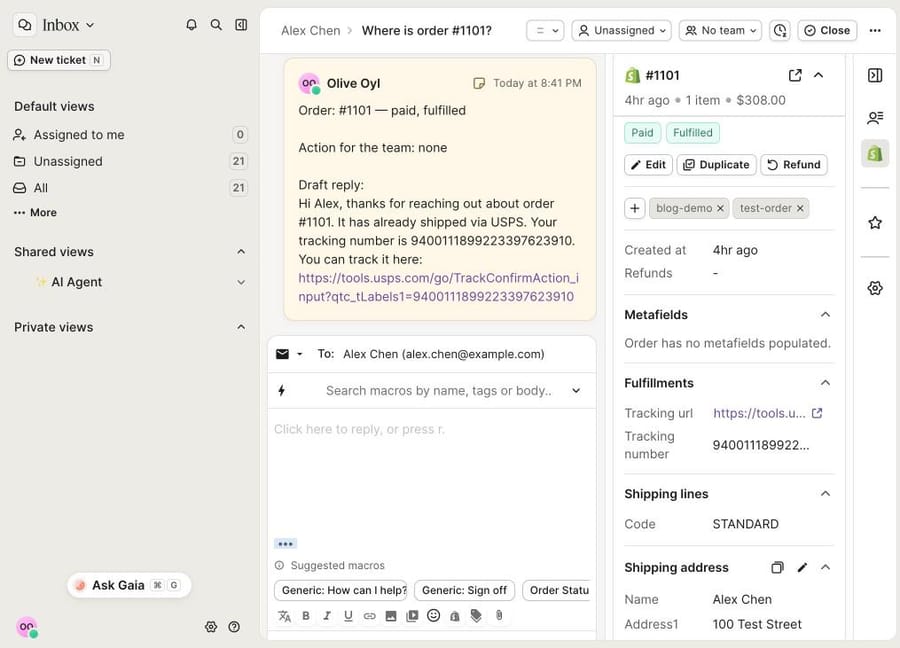Screen dimensions: 900x648
Task: Open the Assigned to me view
Action: pos(130,135)
